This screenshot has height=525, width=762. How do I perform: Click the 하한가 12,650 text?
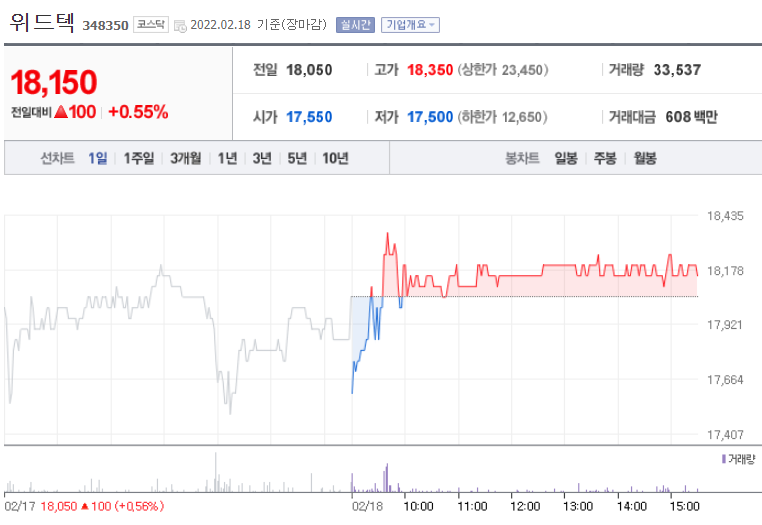(502, 117)
